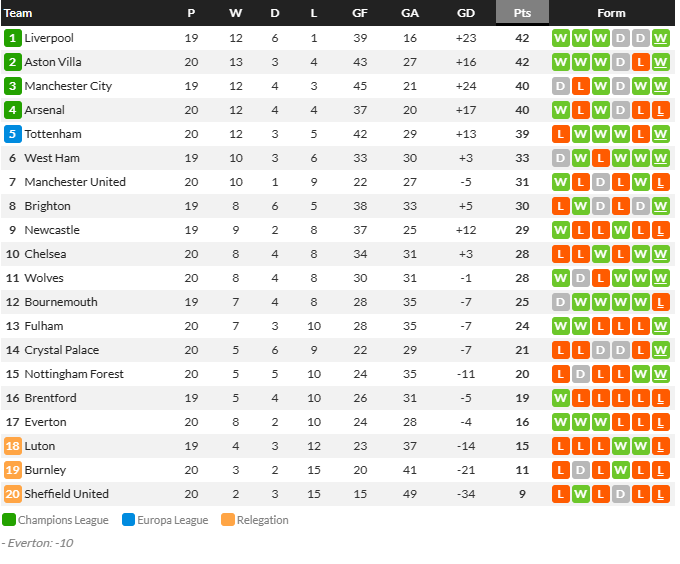Screen dimensions: 680x564
Task: Open the Aston Villa team link
Action: click(x=53, y=62)
